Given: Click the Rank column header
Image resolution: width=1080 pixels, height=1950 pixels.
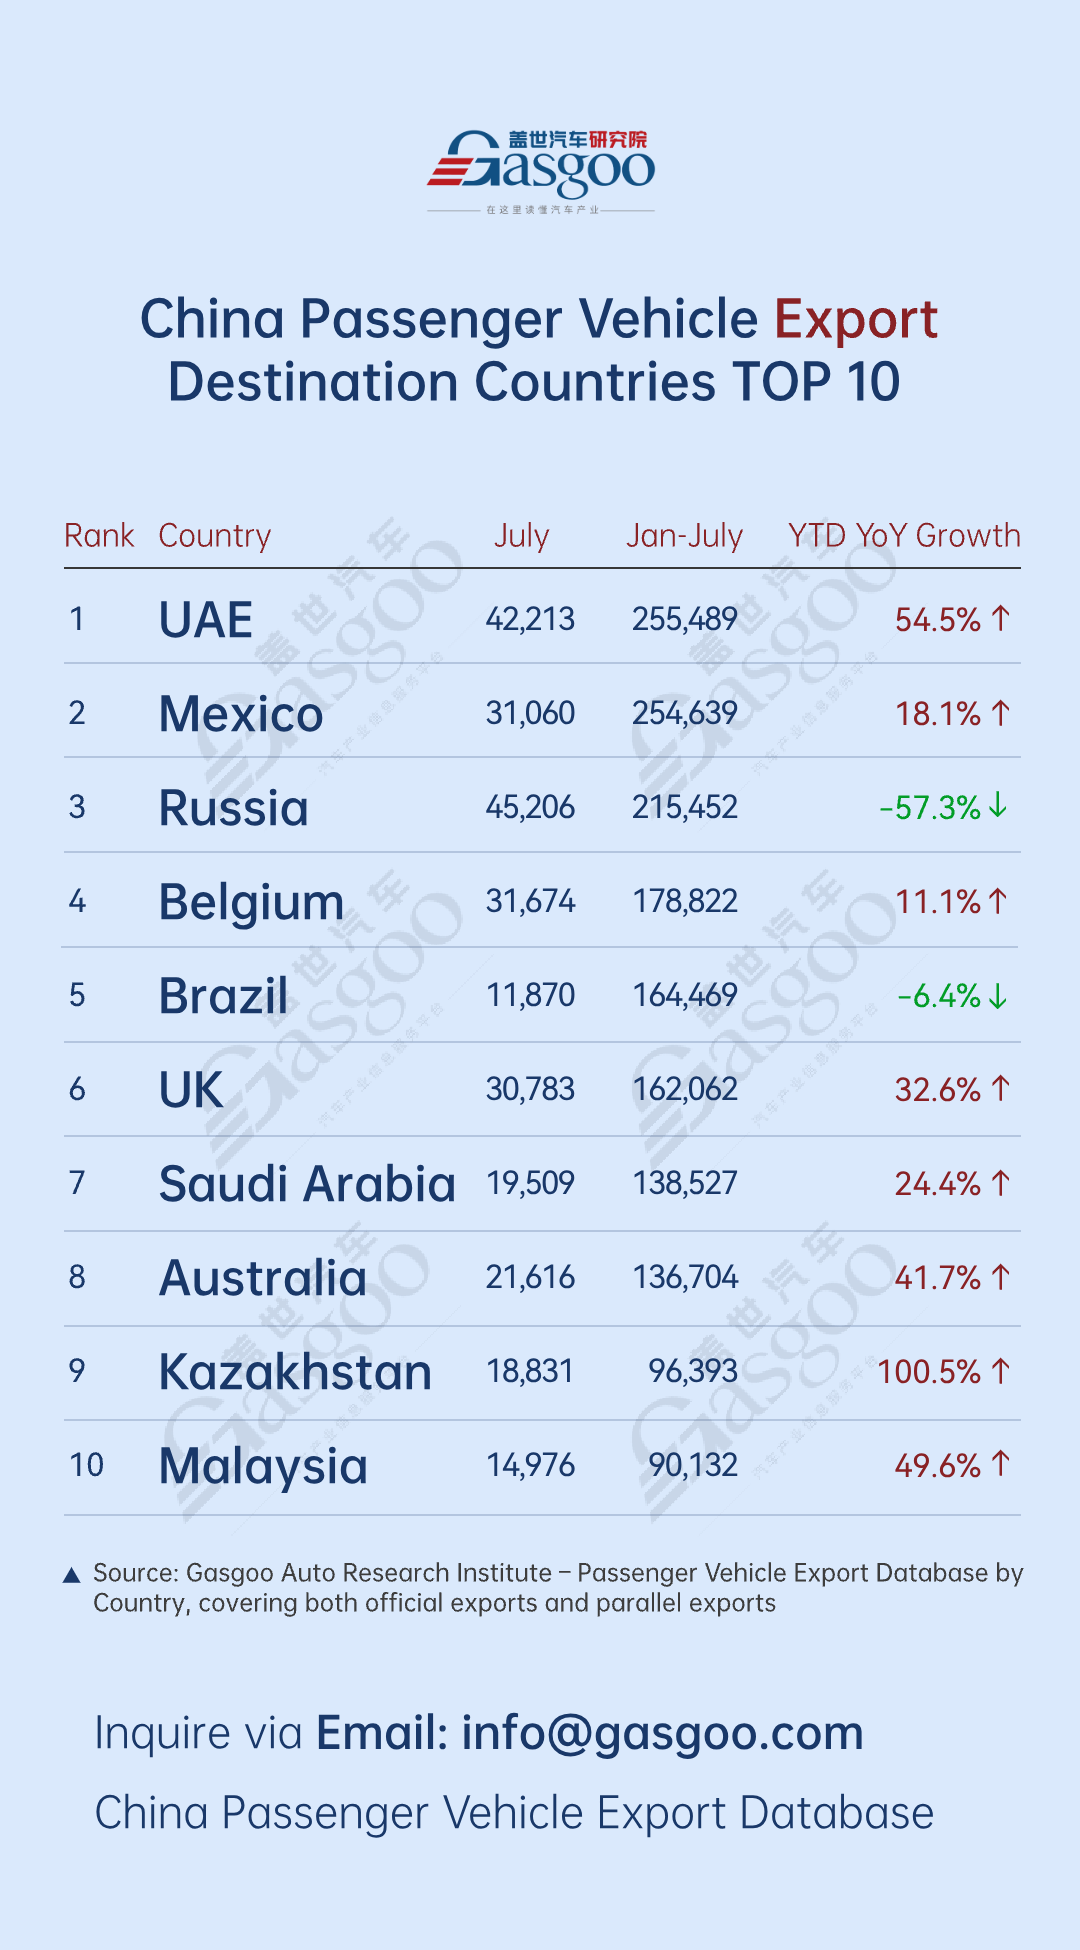Looking at the screenshot, I should 99,536.
